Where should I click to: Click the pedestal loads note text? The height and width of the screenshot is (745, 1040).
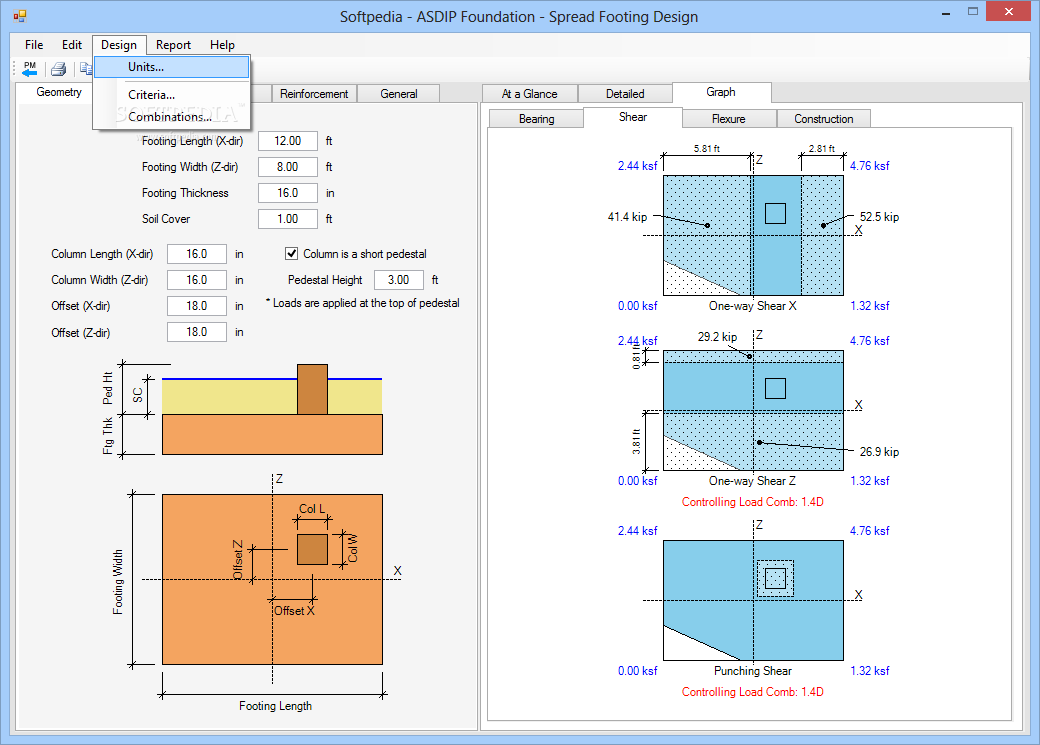coord(362,303)
